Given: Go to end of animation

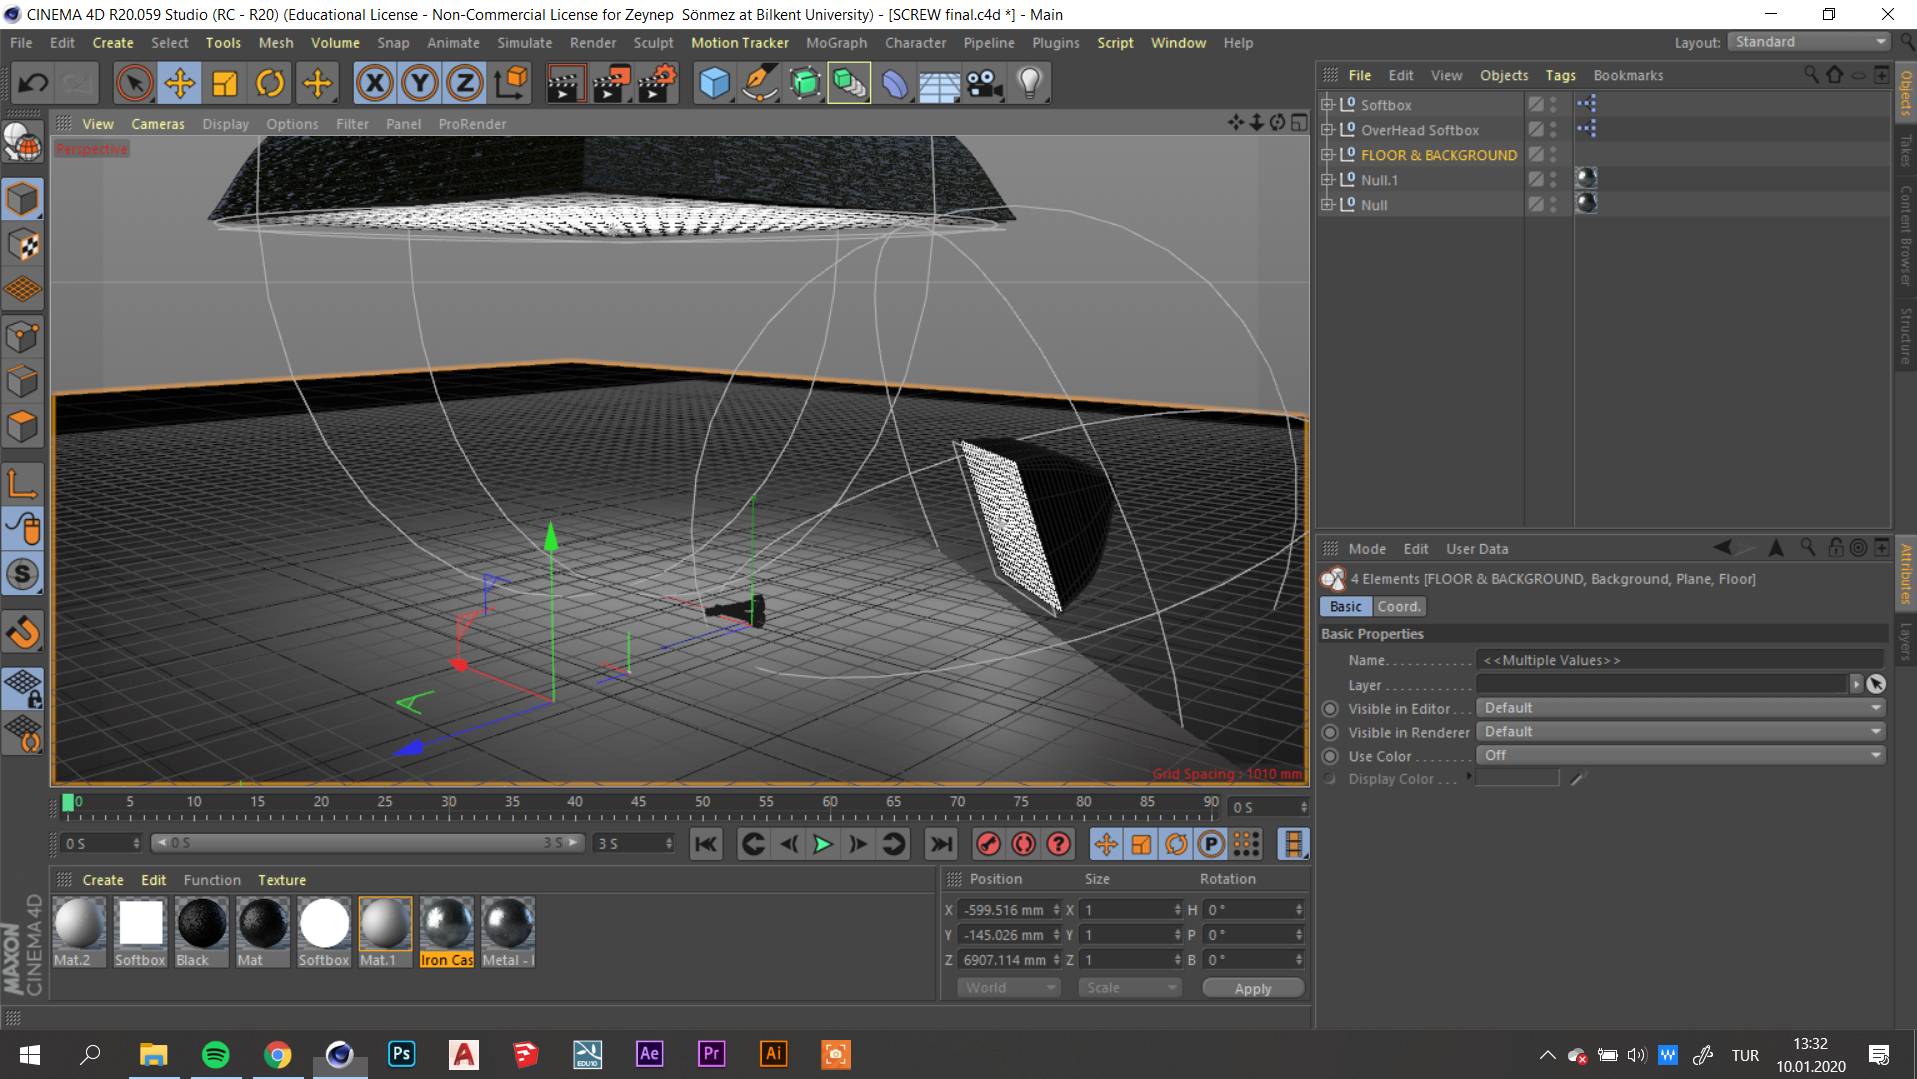Looking at the screenshot, I should click(940, 844).
